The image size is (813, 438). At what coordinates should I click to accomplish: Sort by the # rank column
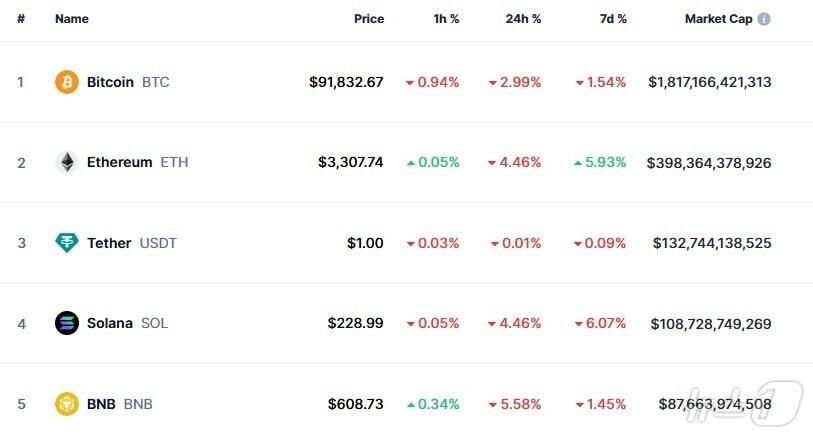(x=20, y=19)
